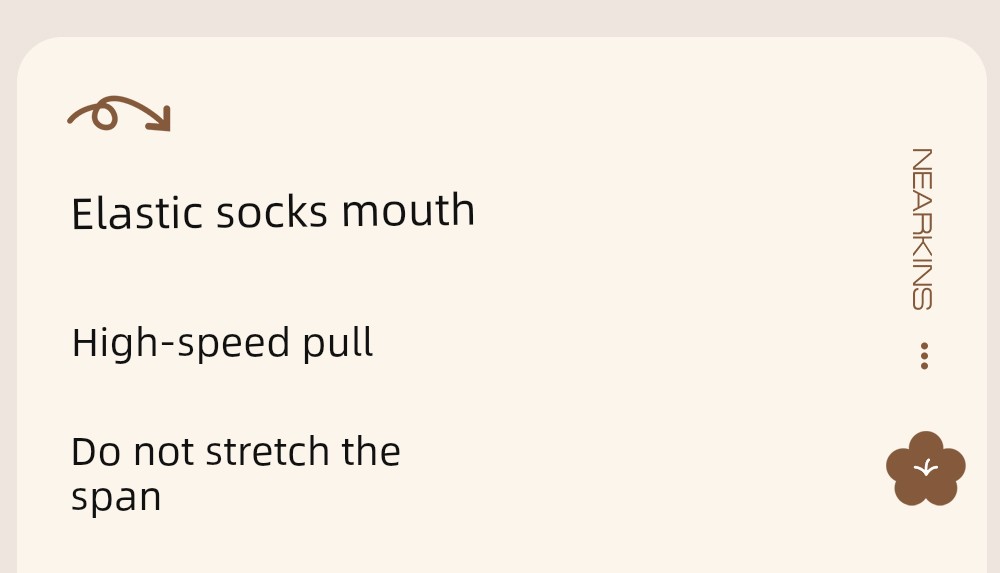Viewport: 1000px width, 573px height.
Task: Click the word "stretch"
Action: pyautogui.click(x=268, y=452)
